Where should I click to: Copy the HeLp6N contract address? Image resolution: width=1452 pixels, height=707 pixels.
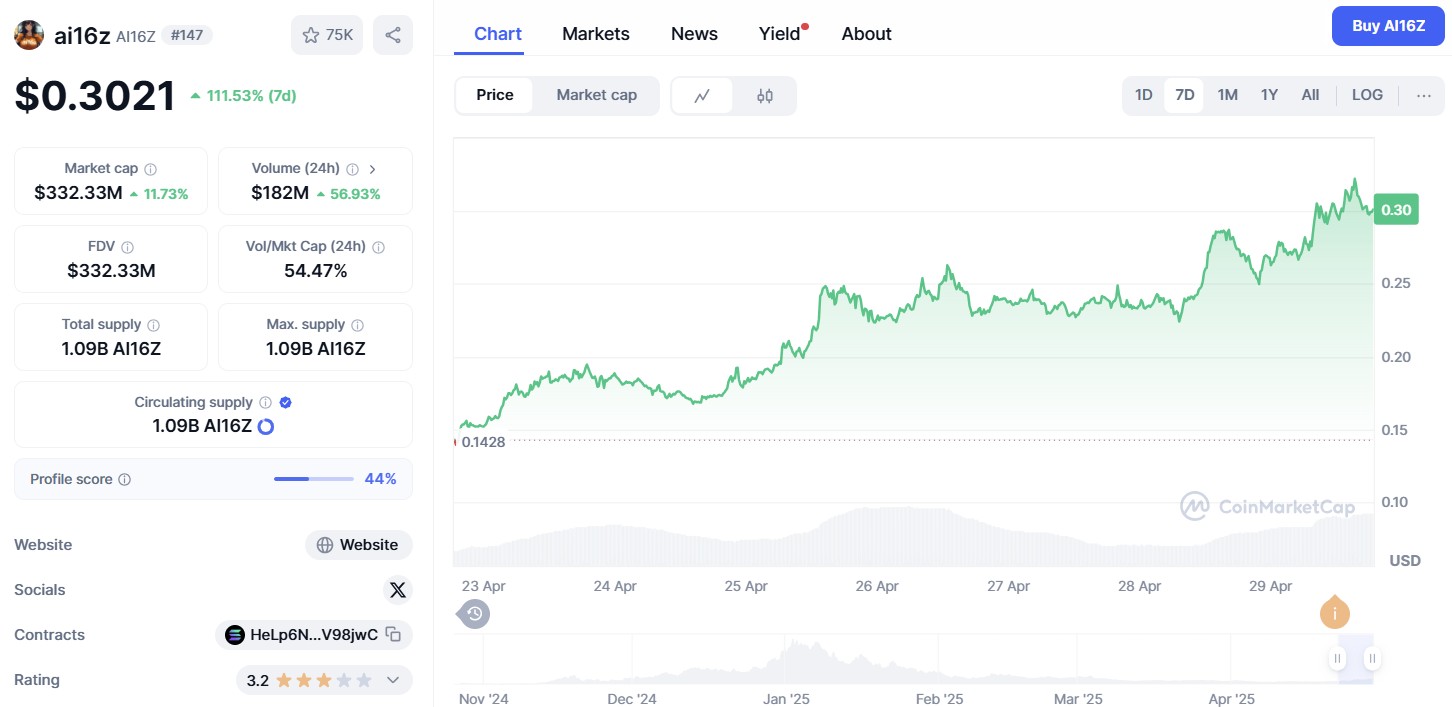click(394, 634)
